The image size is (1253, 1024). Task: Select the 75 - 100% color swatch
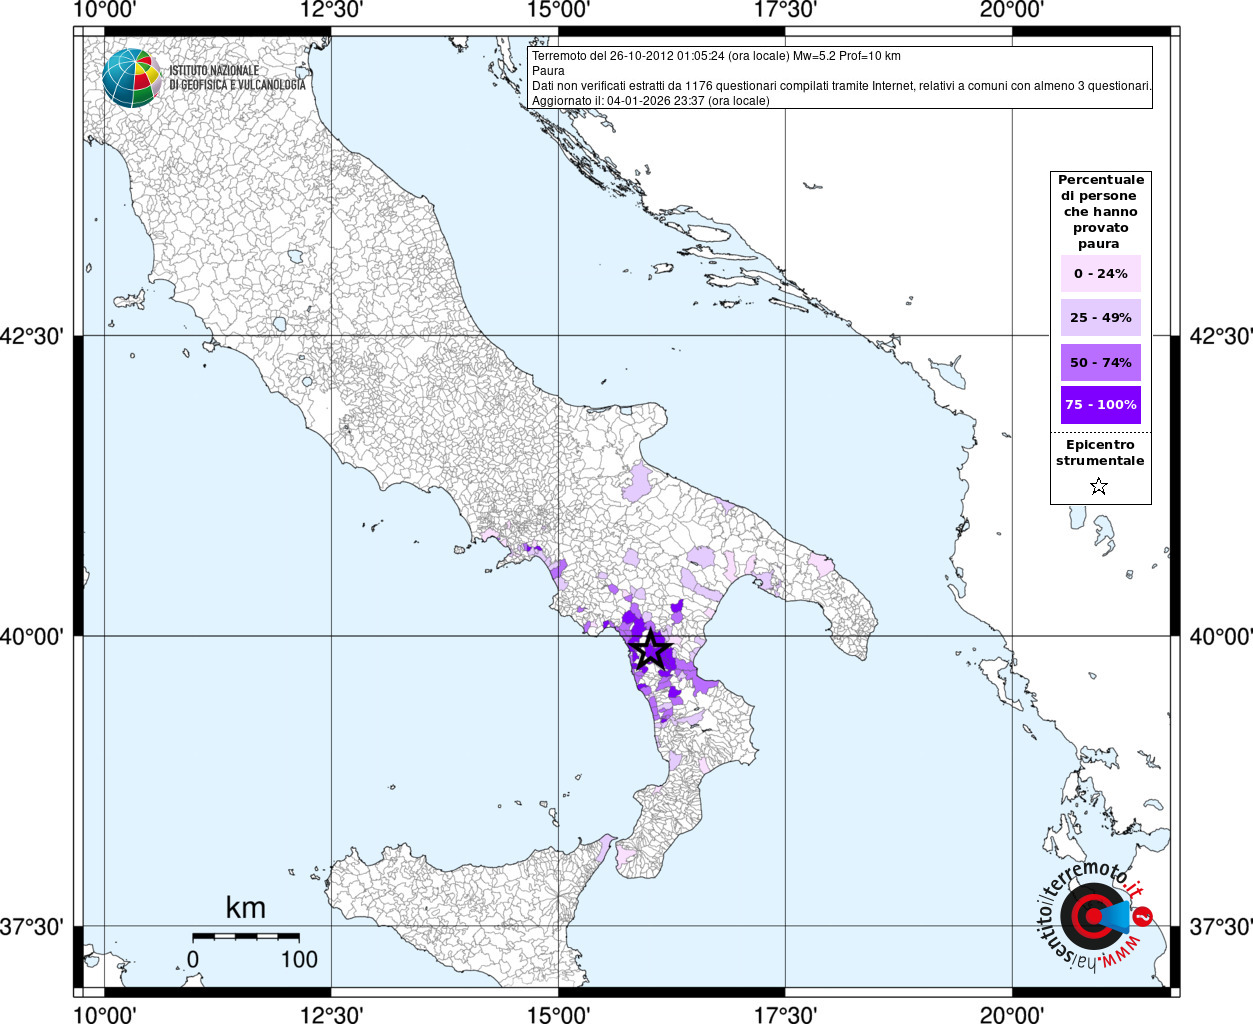click(1100, 405)
